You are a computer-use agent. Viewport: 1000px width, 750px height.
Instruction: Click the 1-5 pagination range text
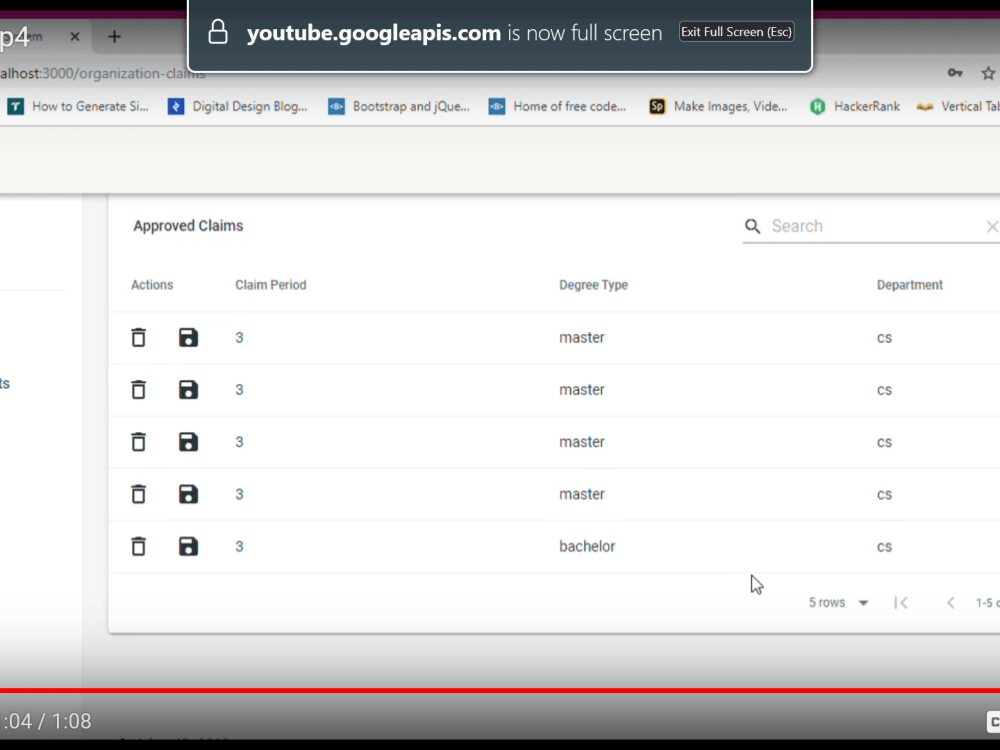point(987,603)
